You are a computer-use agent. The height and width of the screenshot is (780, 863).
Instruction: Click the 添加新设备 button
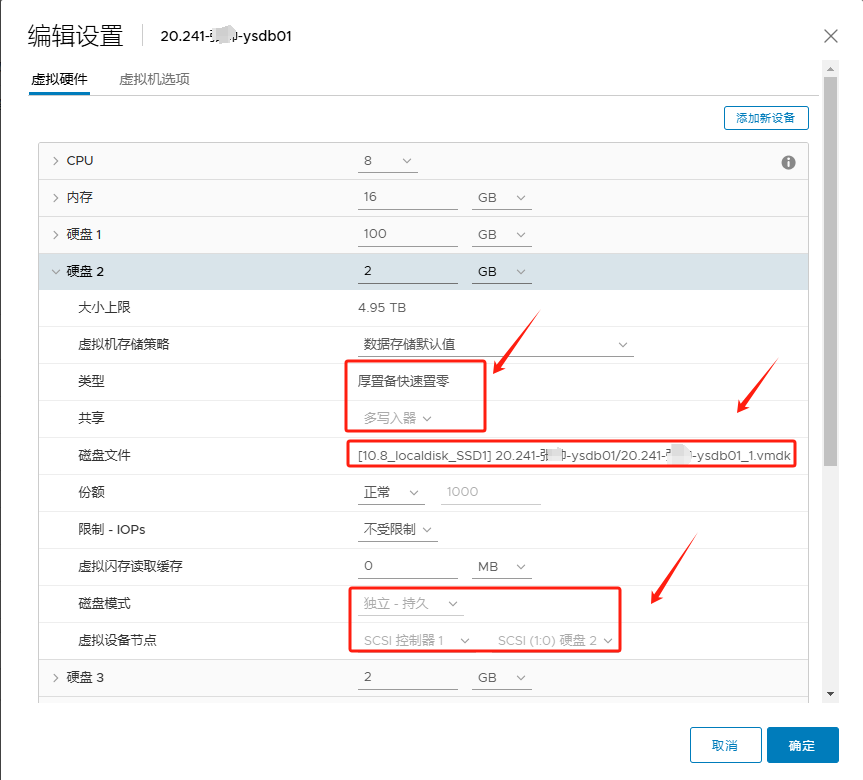coord(766,118)
